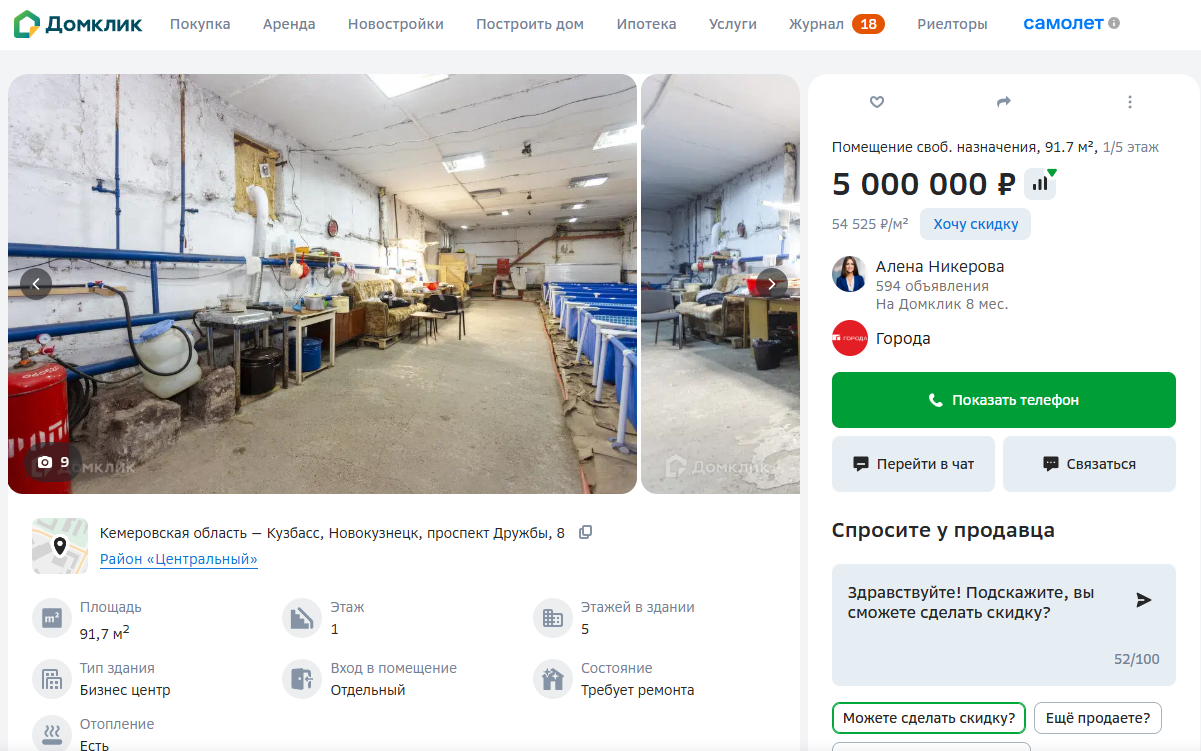This screenshot has width=1201, height=751.
Task: Click the send message arrow icon
Action: click(1144, 600)
